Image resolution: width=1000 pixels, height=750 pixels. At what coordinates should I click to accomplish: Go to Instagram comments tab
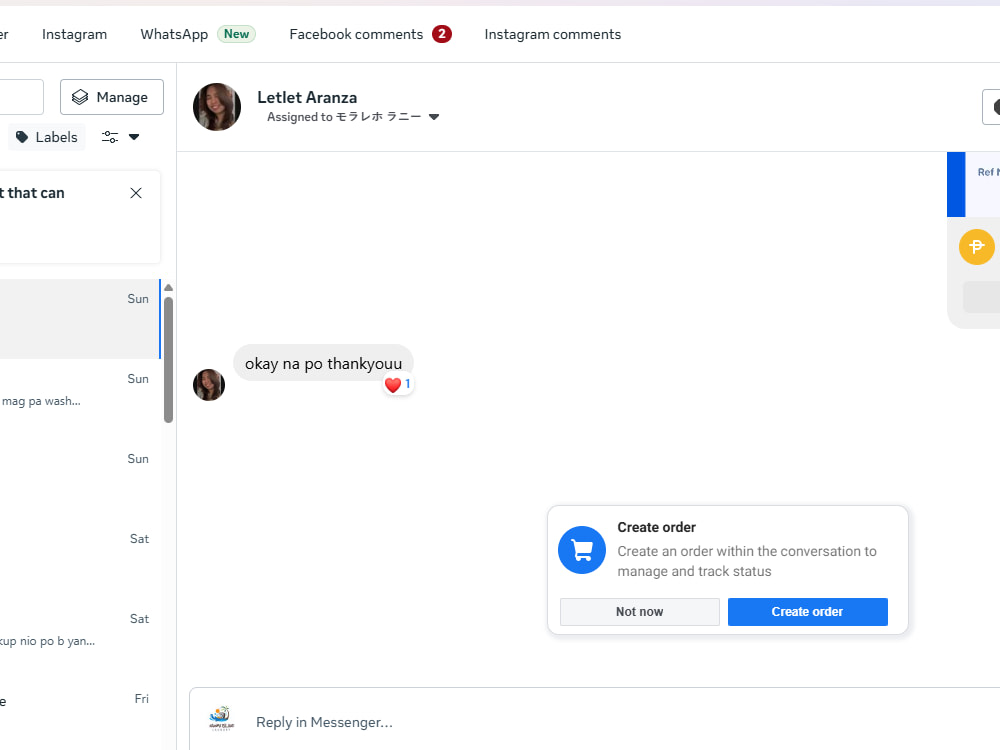(x=552, y=34)
